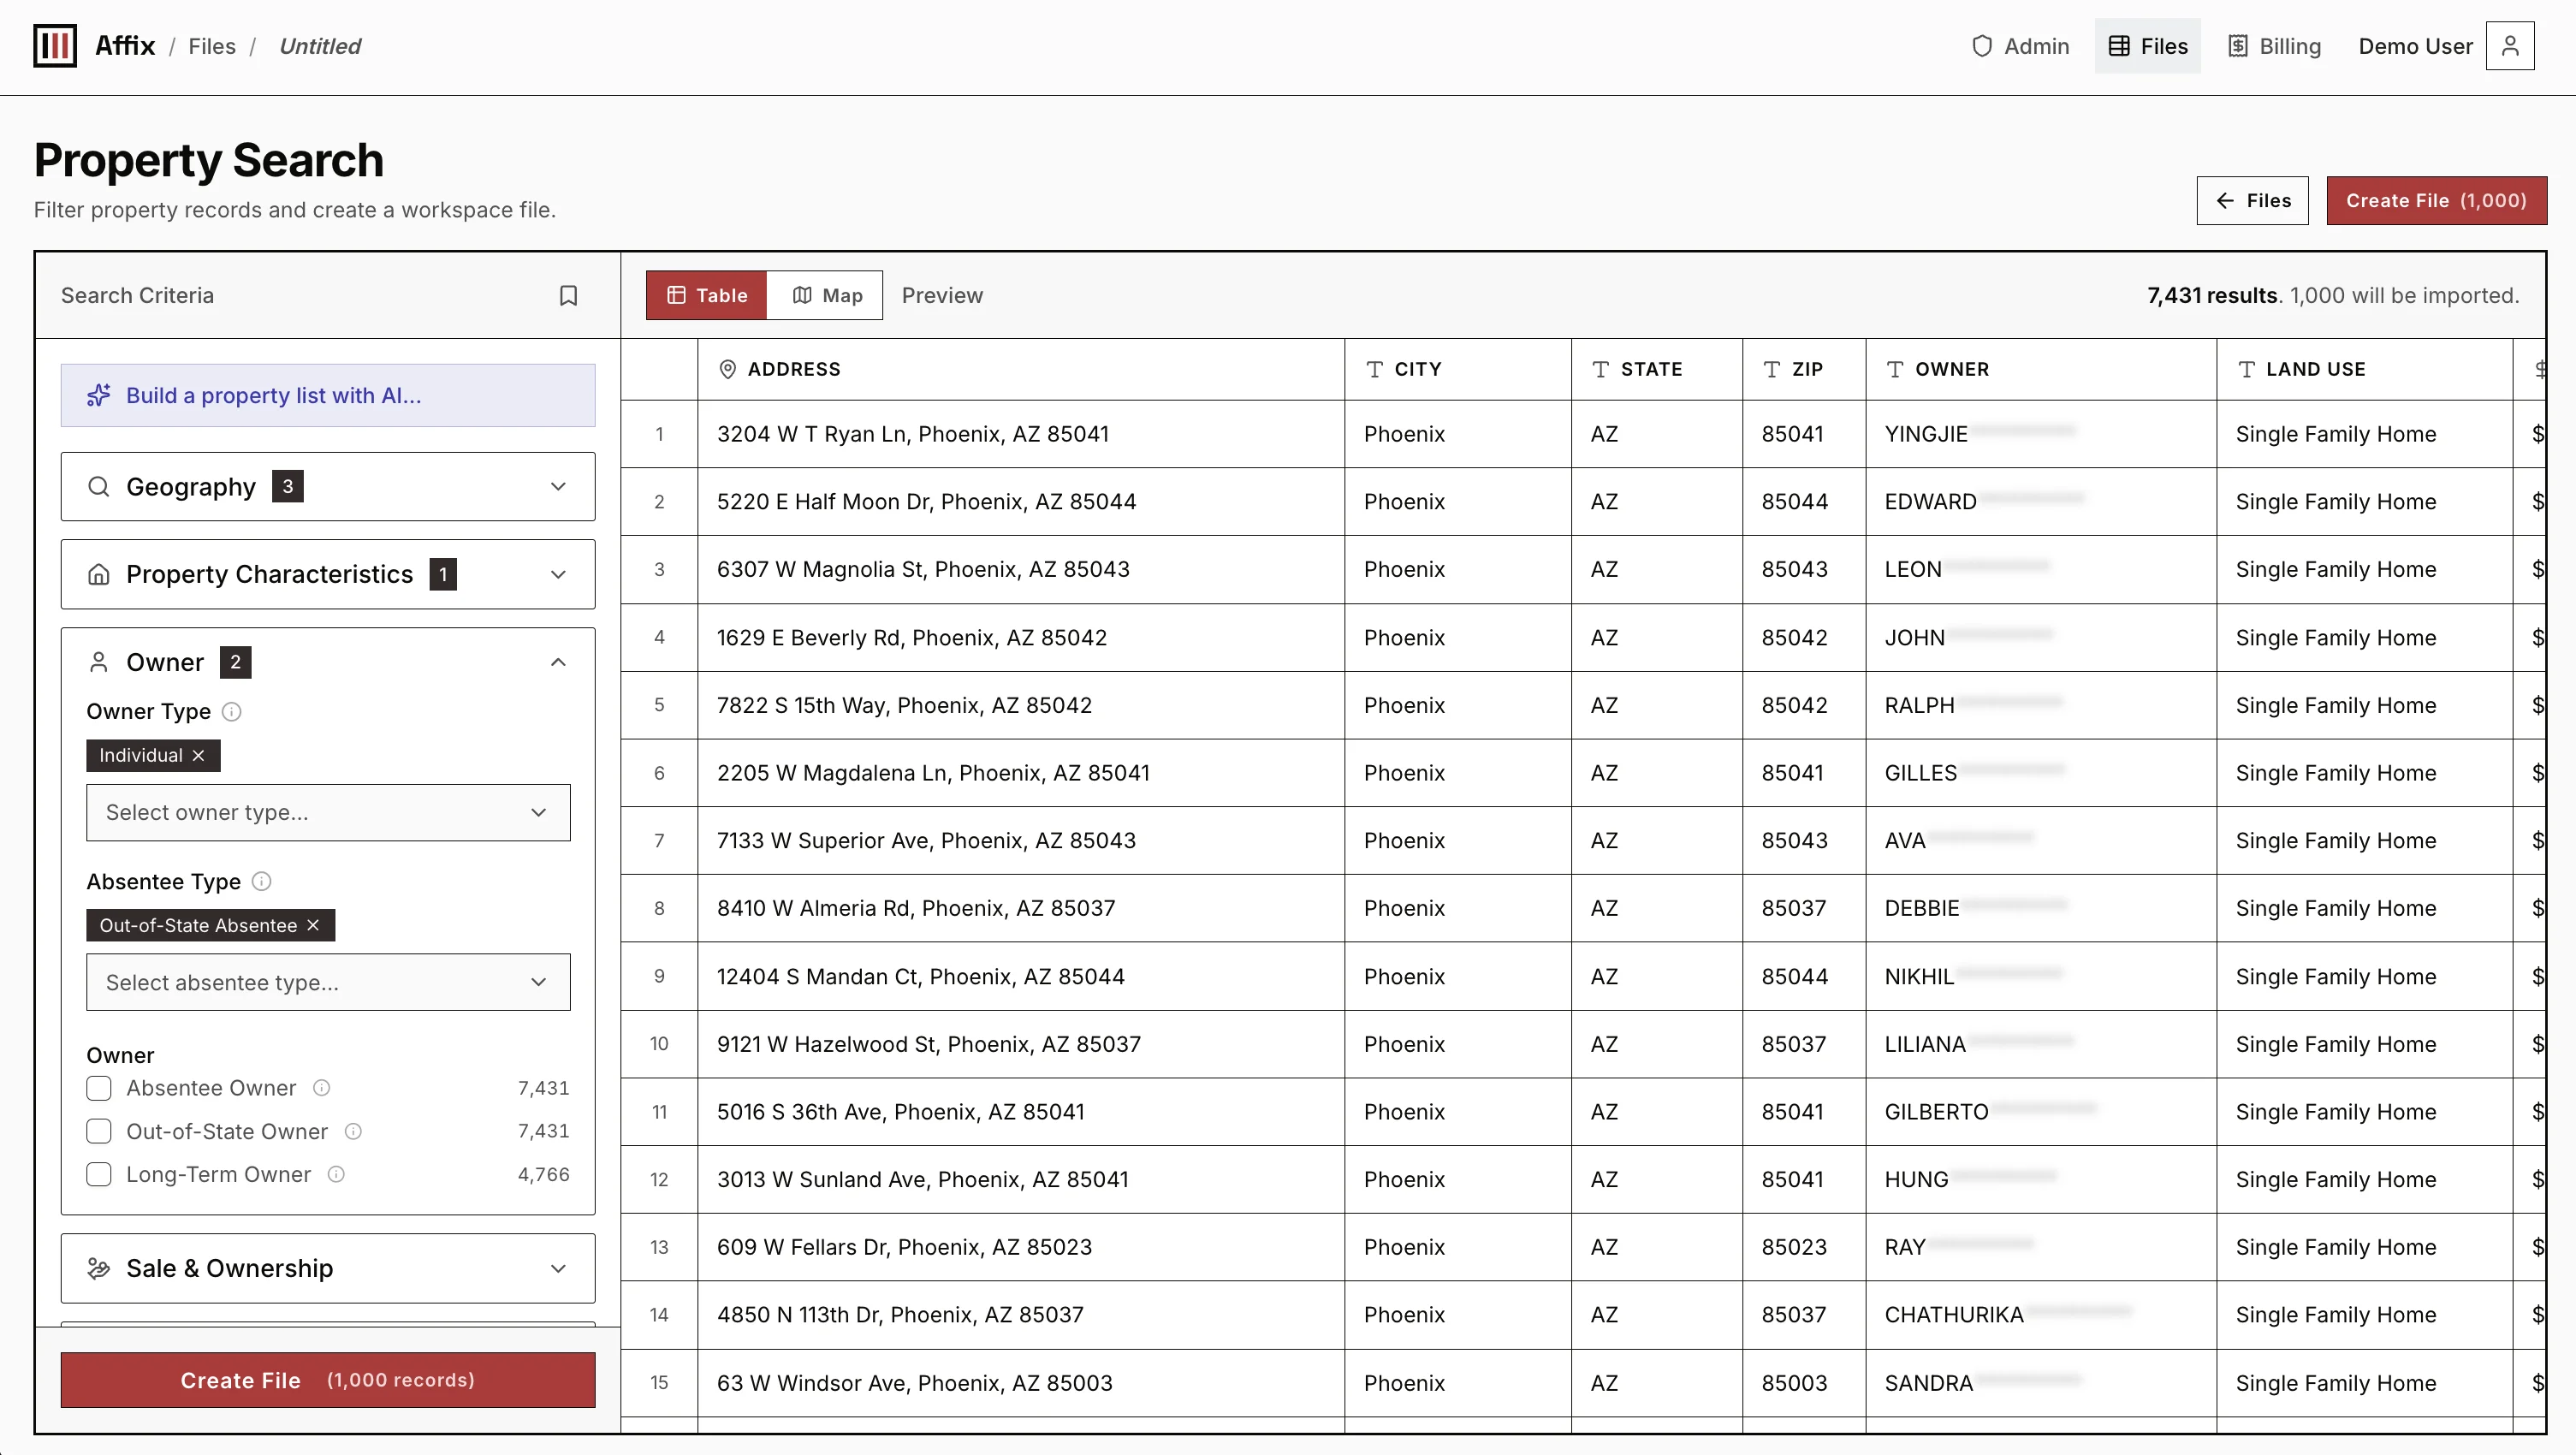Click the Affix brand name
This screenshot has height=1455, width=2576.
tap(125, 46)
